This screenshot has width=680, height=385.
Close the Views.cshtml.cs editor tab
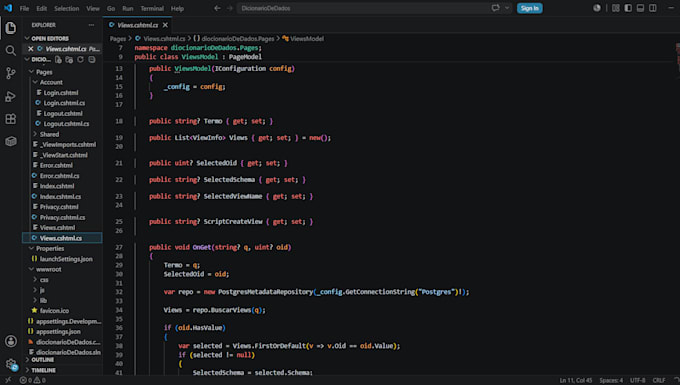coord(165,25)
